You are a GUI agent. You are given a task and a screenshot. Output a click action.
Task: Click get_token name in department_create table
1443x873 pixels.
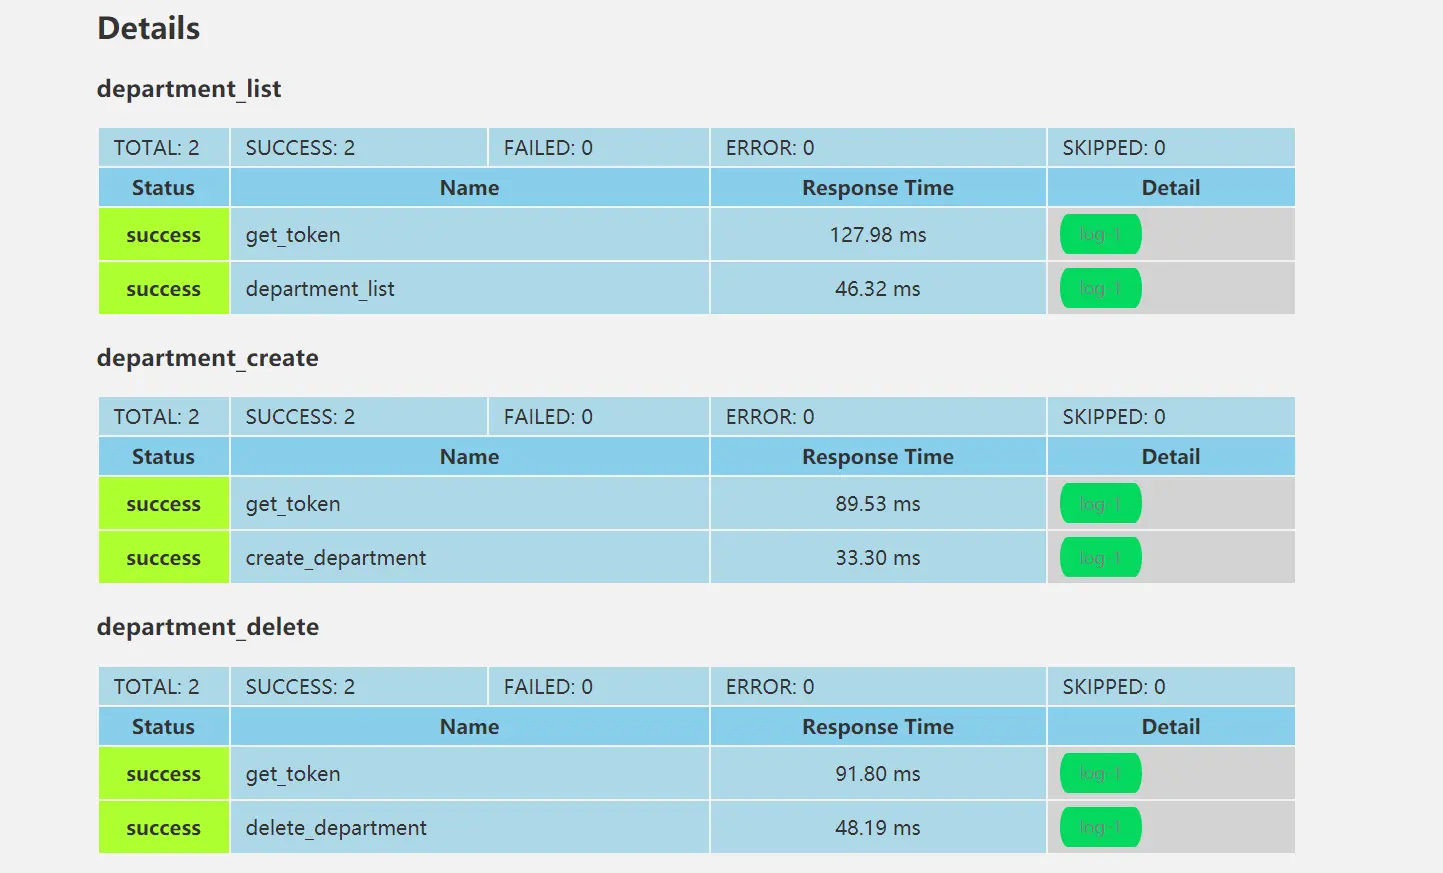pyautogui.click(x=470, y=503)
